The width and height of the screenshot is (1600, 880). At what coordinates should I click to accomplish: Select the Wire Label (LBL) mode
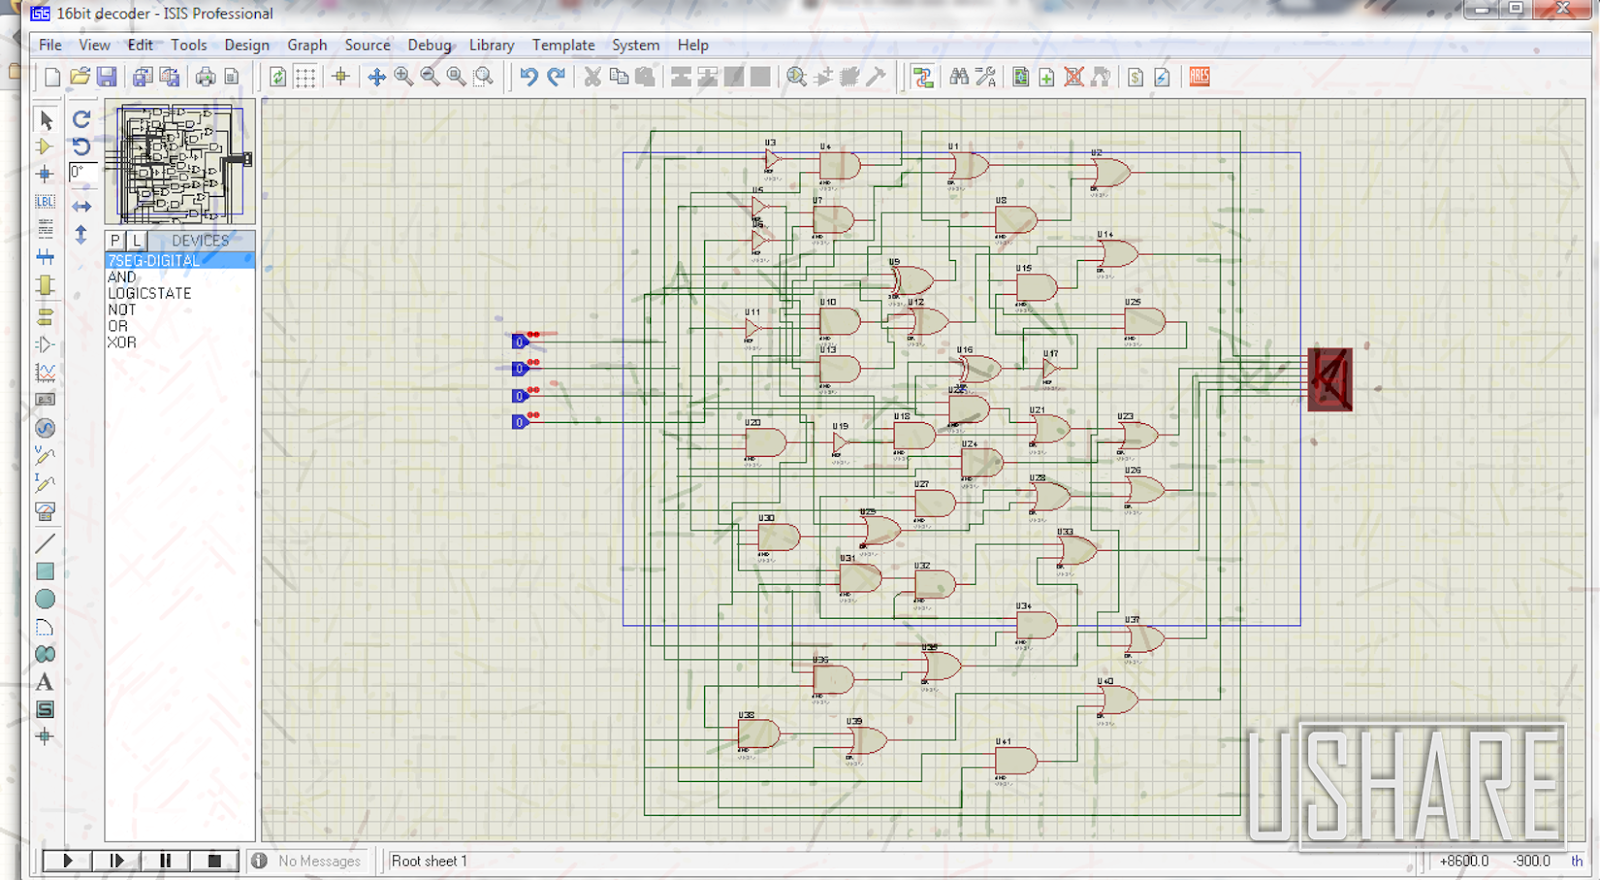pyautogui.click(x=45, y=201)
